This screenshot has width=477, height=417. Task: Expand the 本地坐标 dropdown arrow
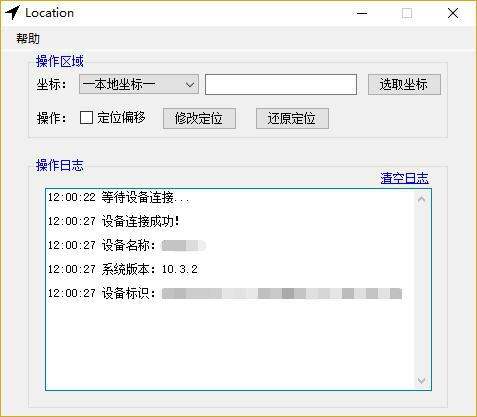tap(190, 85)
